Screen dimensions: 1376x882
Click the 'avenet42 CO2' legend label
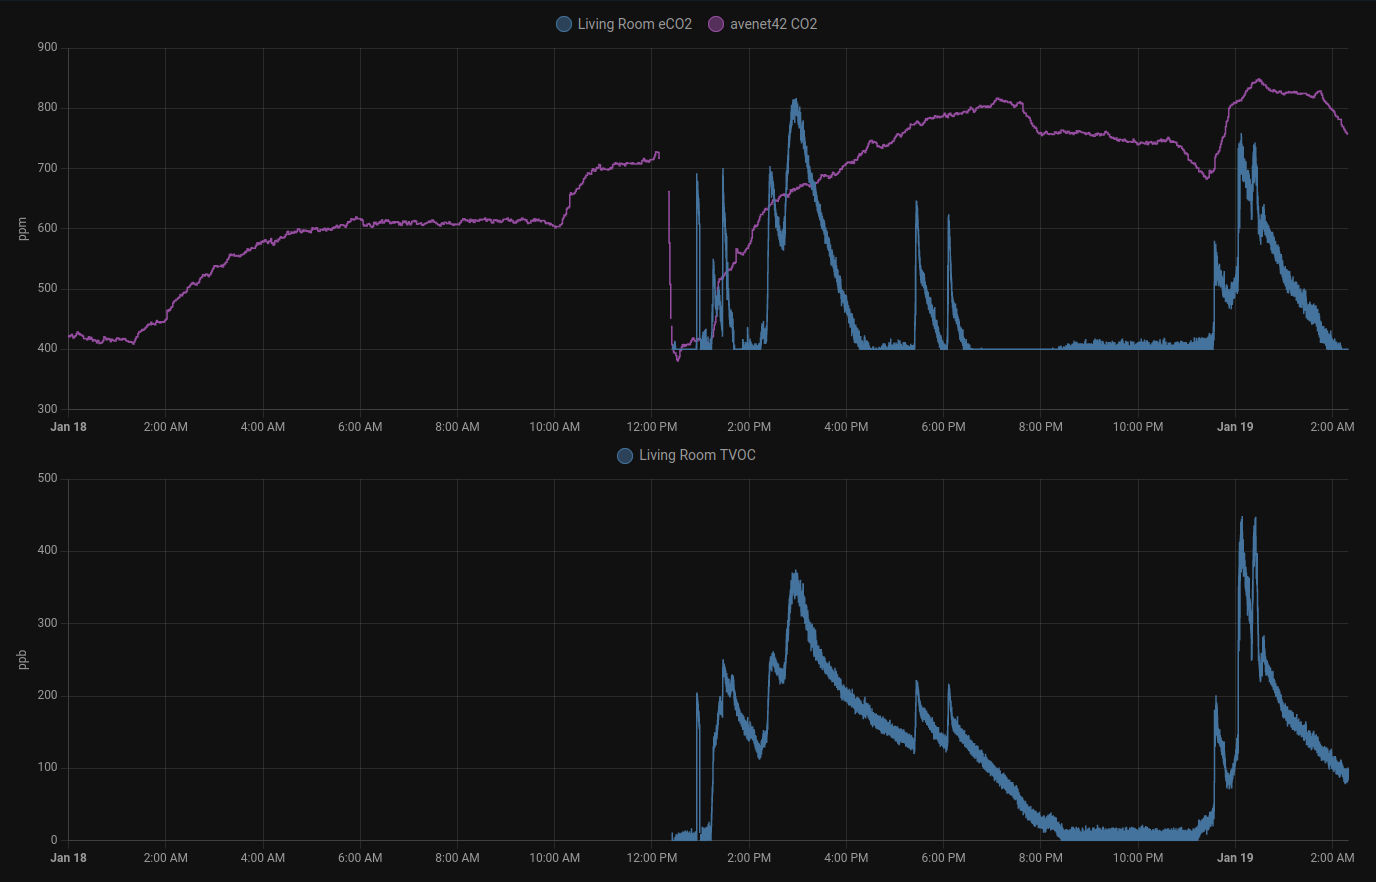pyautogui.click(x=773, y=24)
